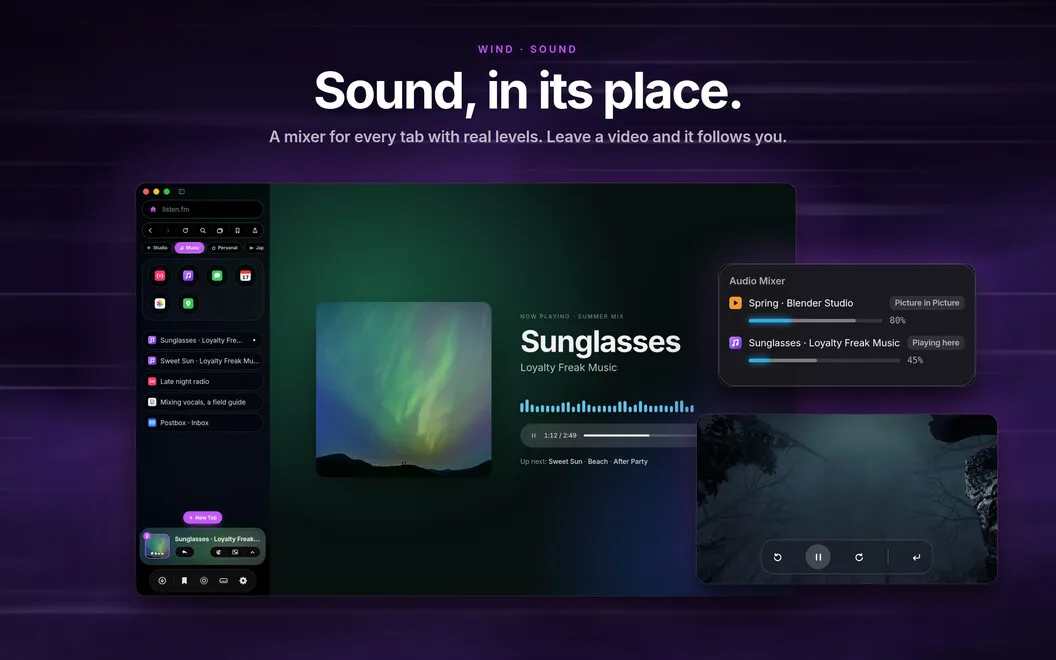Click the Playing here badge
Viewport: 1056px width, 660px height.
point(935,343)
